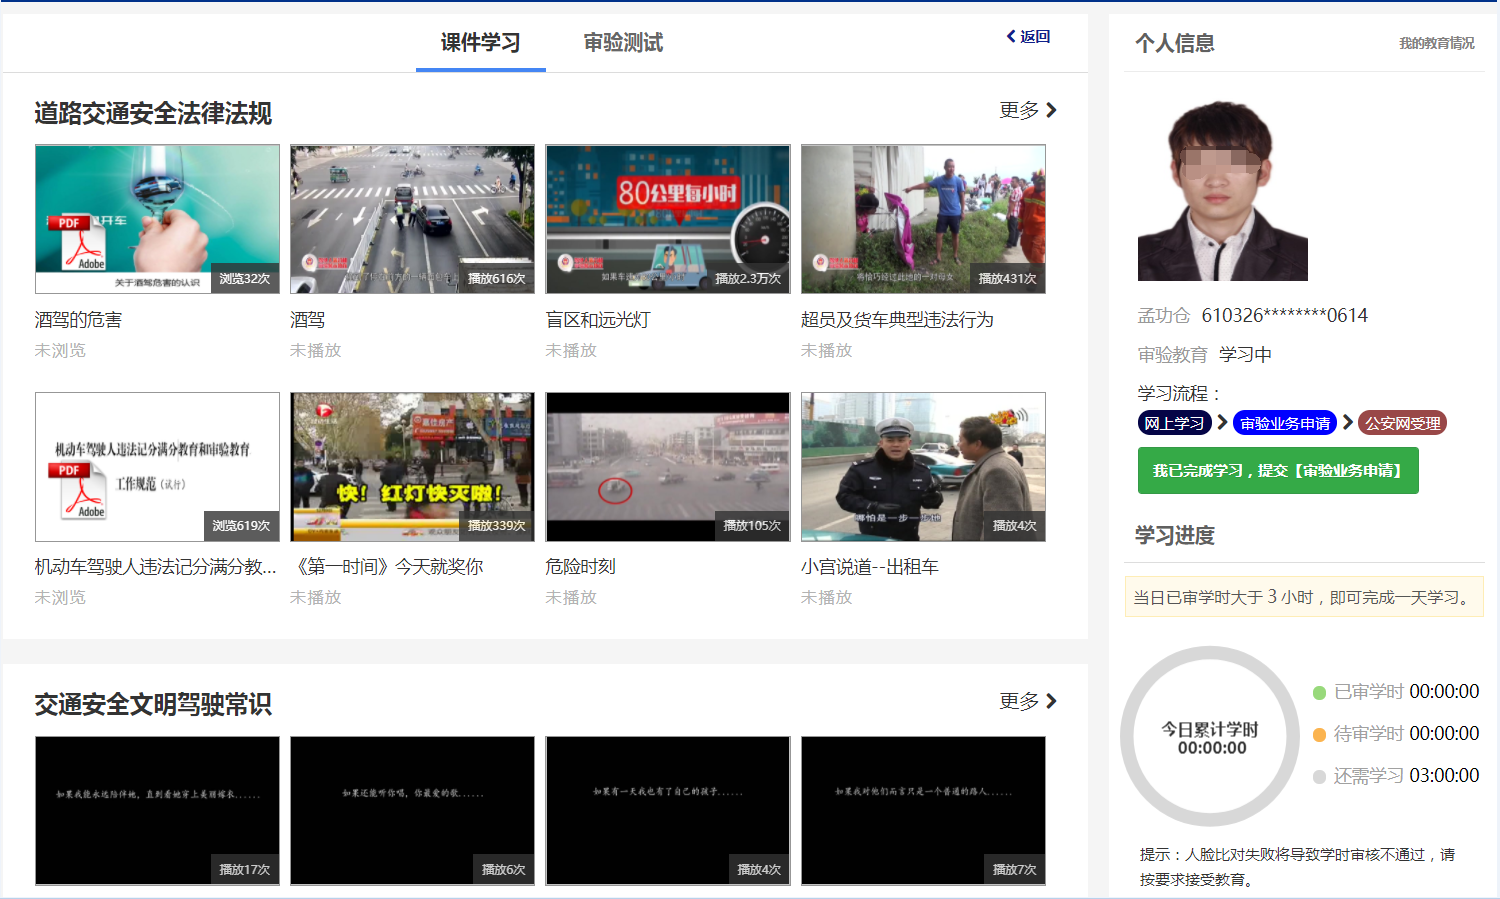Select the 审验业务申请 step badge
This screenshot has height=899, width=1500.
[1284, 423]
